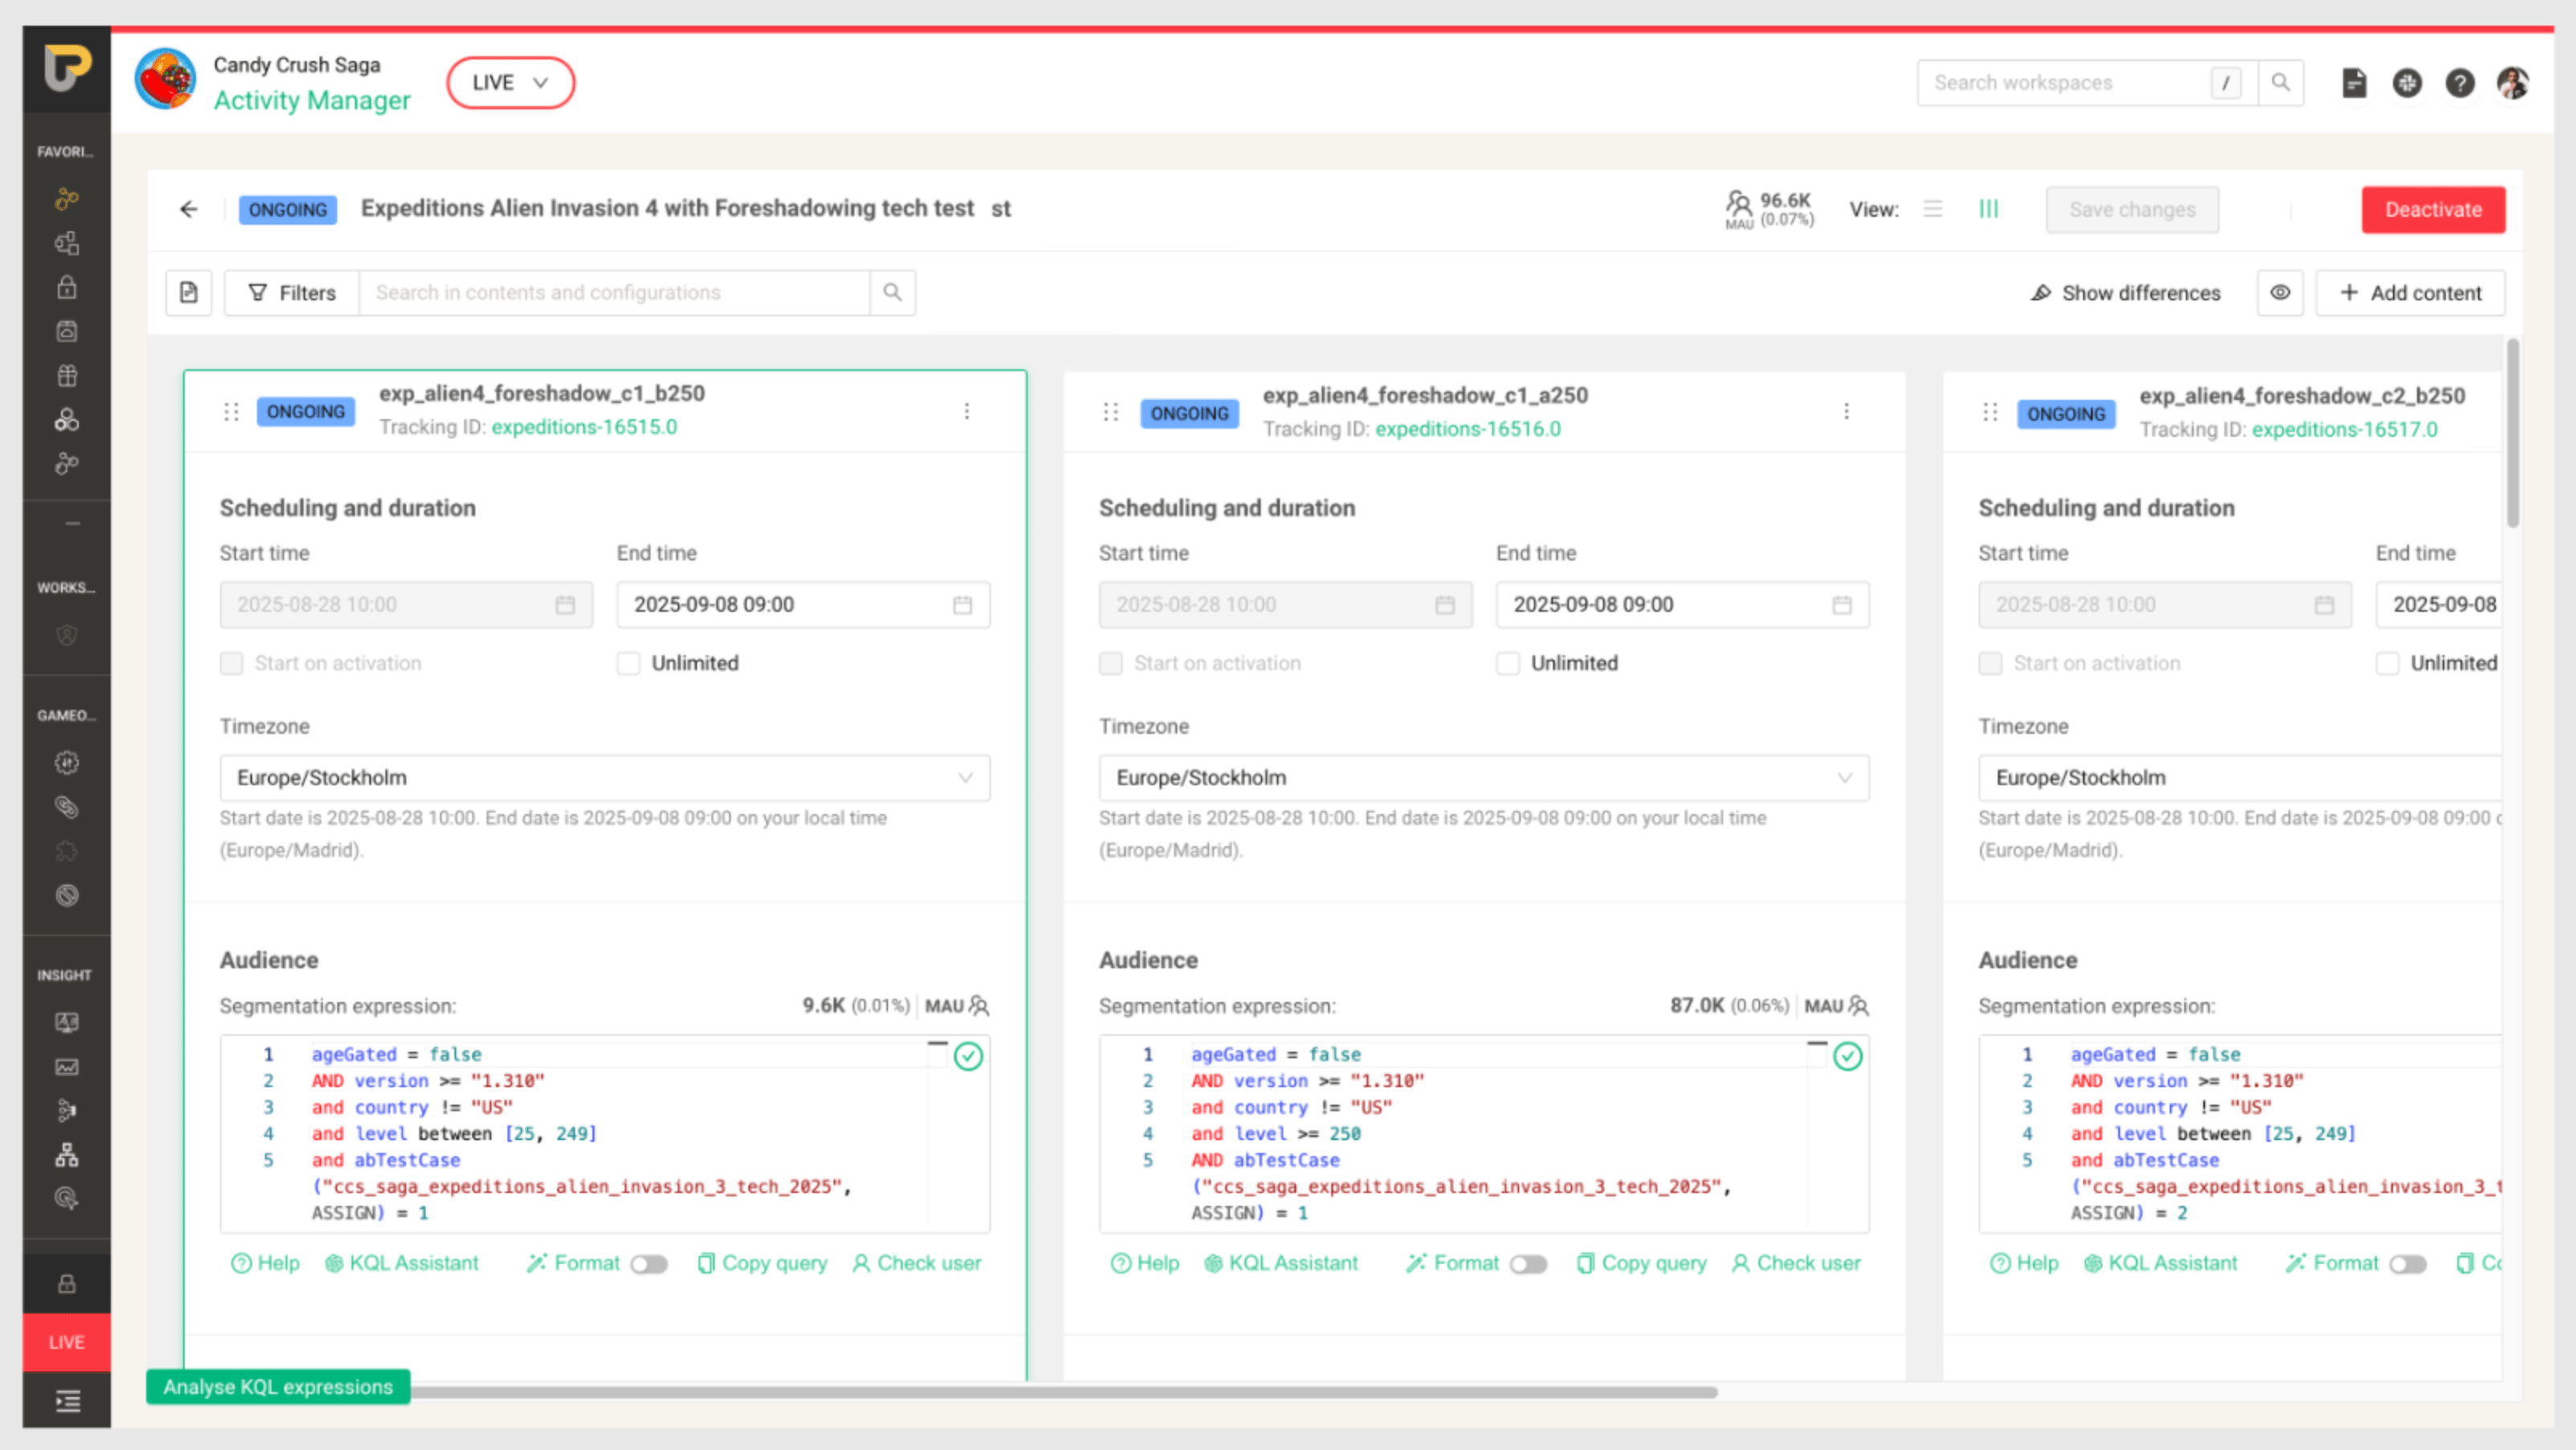Toggle Format switch in the first card
The image size is (2576, 1450).
point(649,1264)
